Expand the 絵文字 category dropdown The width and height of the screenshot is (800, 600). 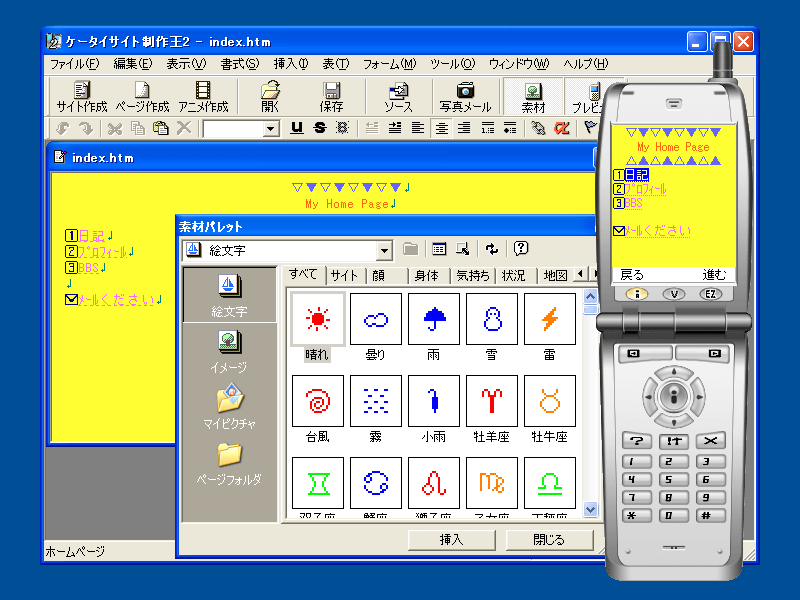click(384, 250)
